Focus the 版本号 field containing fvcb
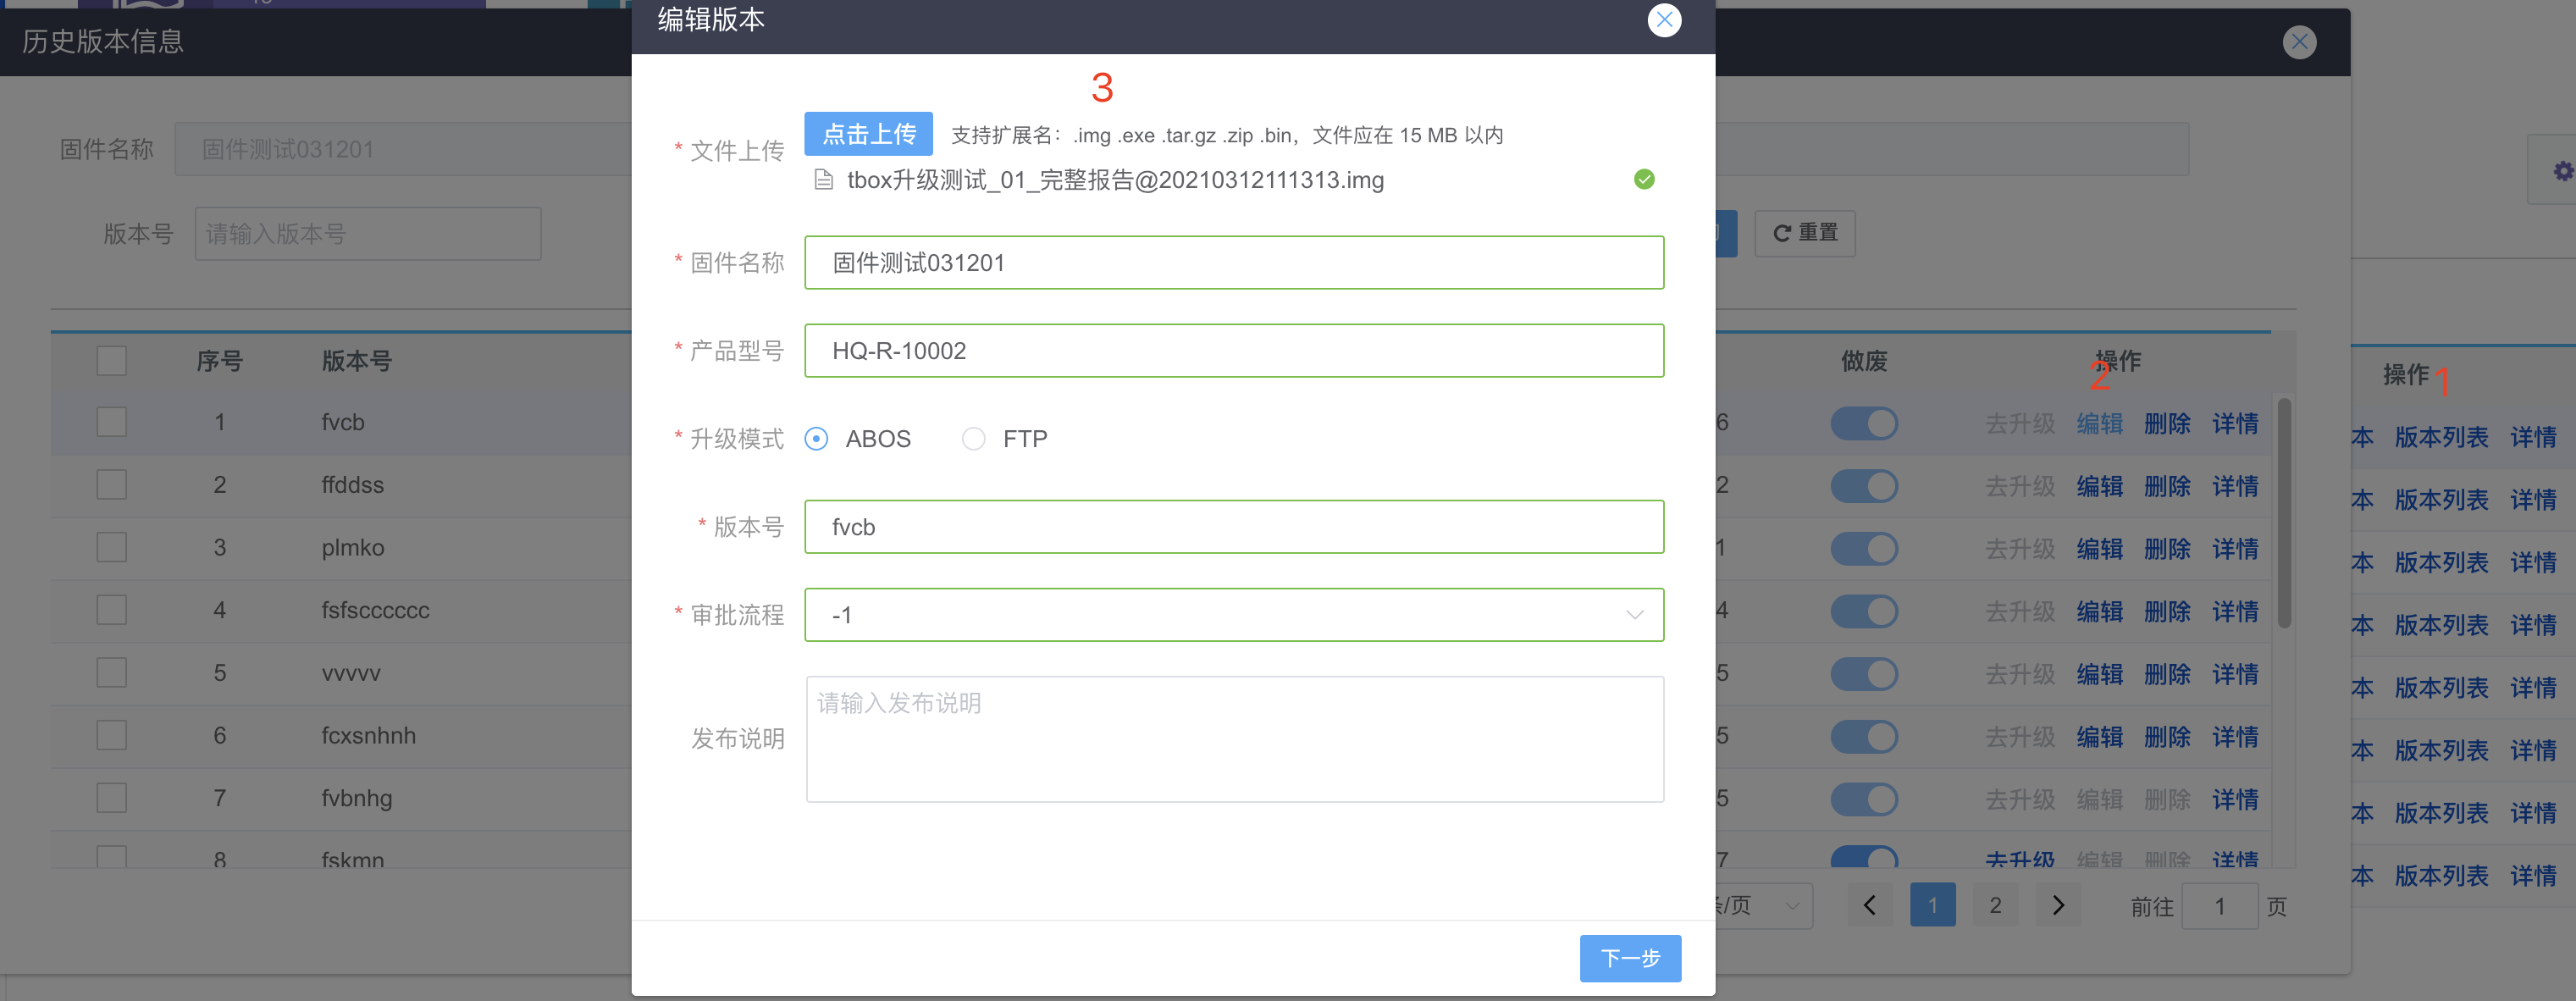Viewport: 2576px width, 1001px height. (x=1234, y=527)
